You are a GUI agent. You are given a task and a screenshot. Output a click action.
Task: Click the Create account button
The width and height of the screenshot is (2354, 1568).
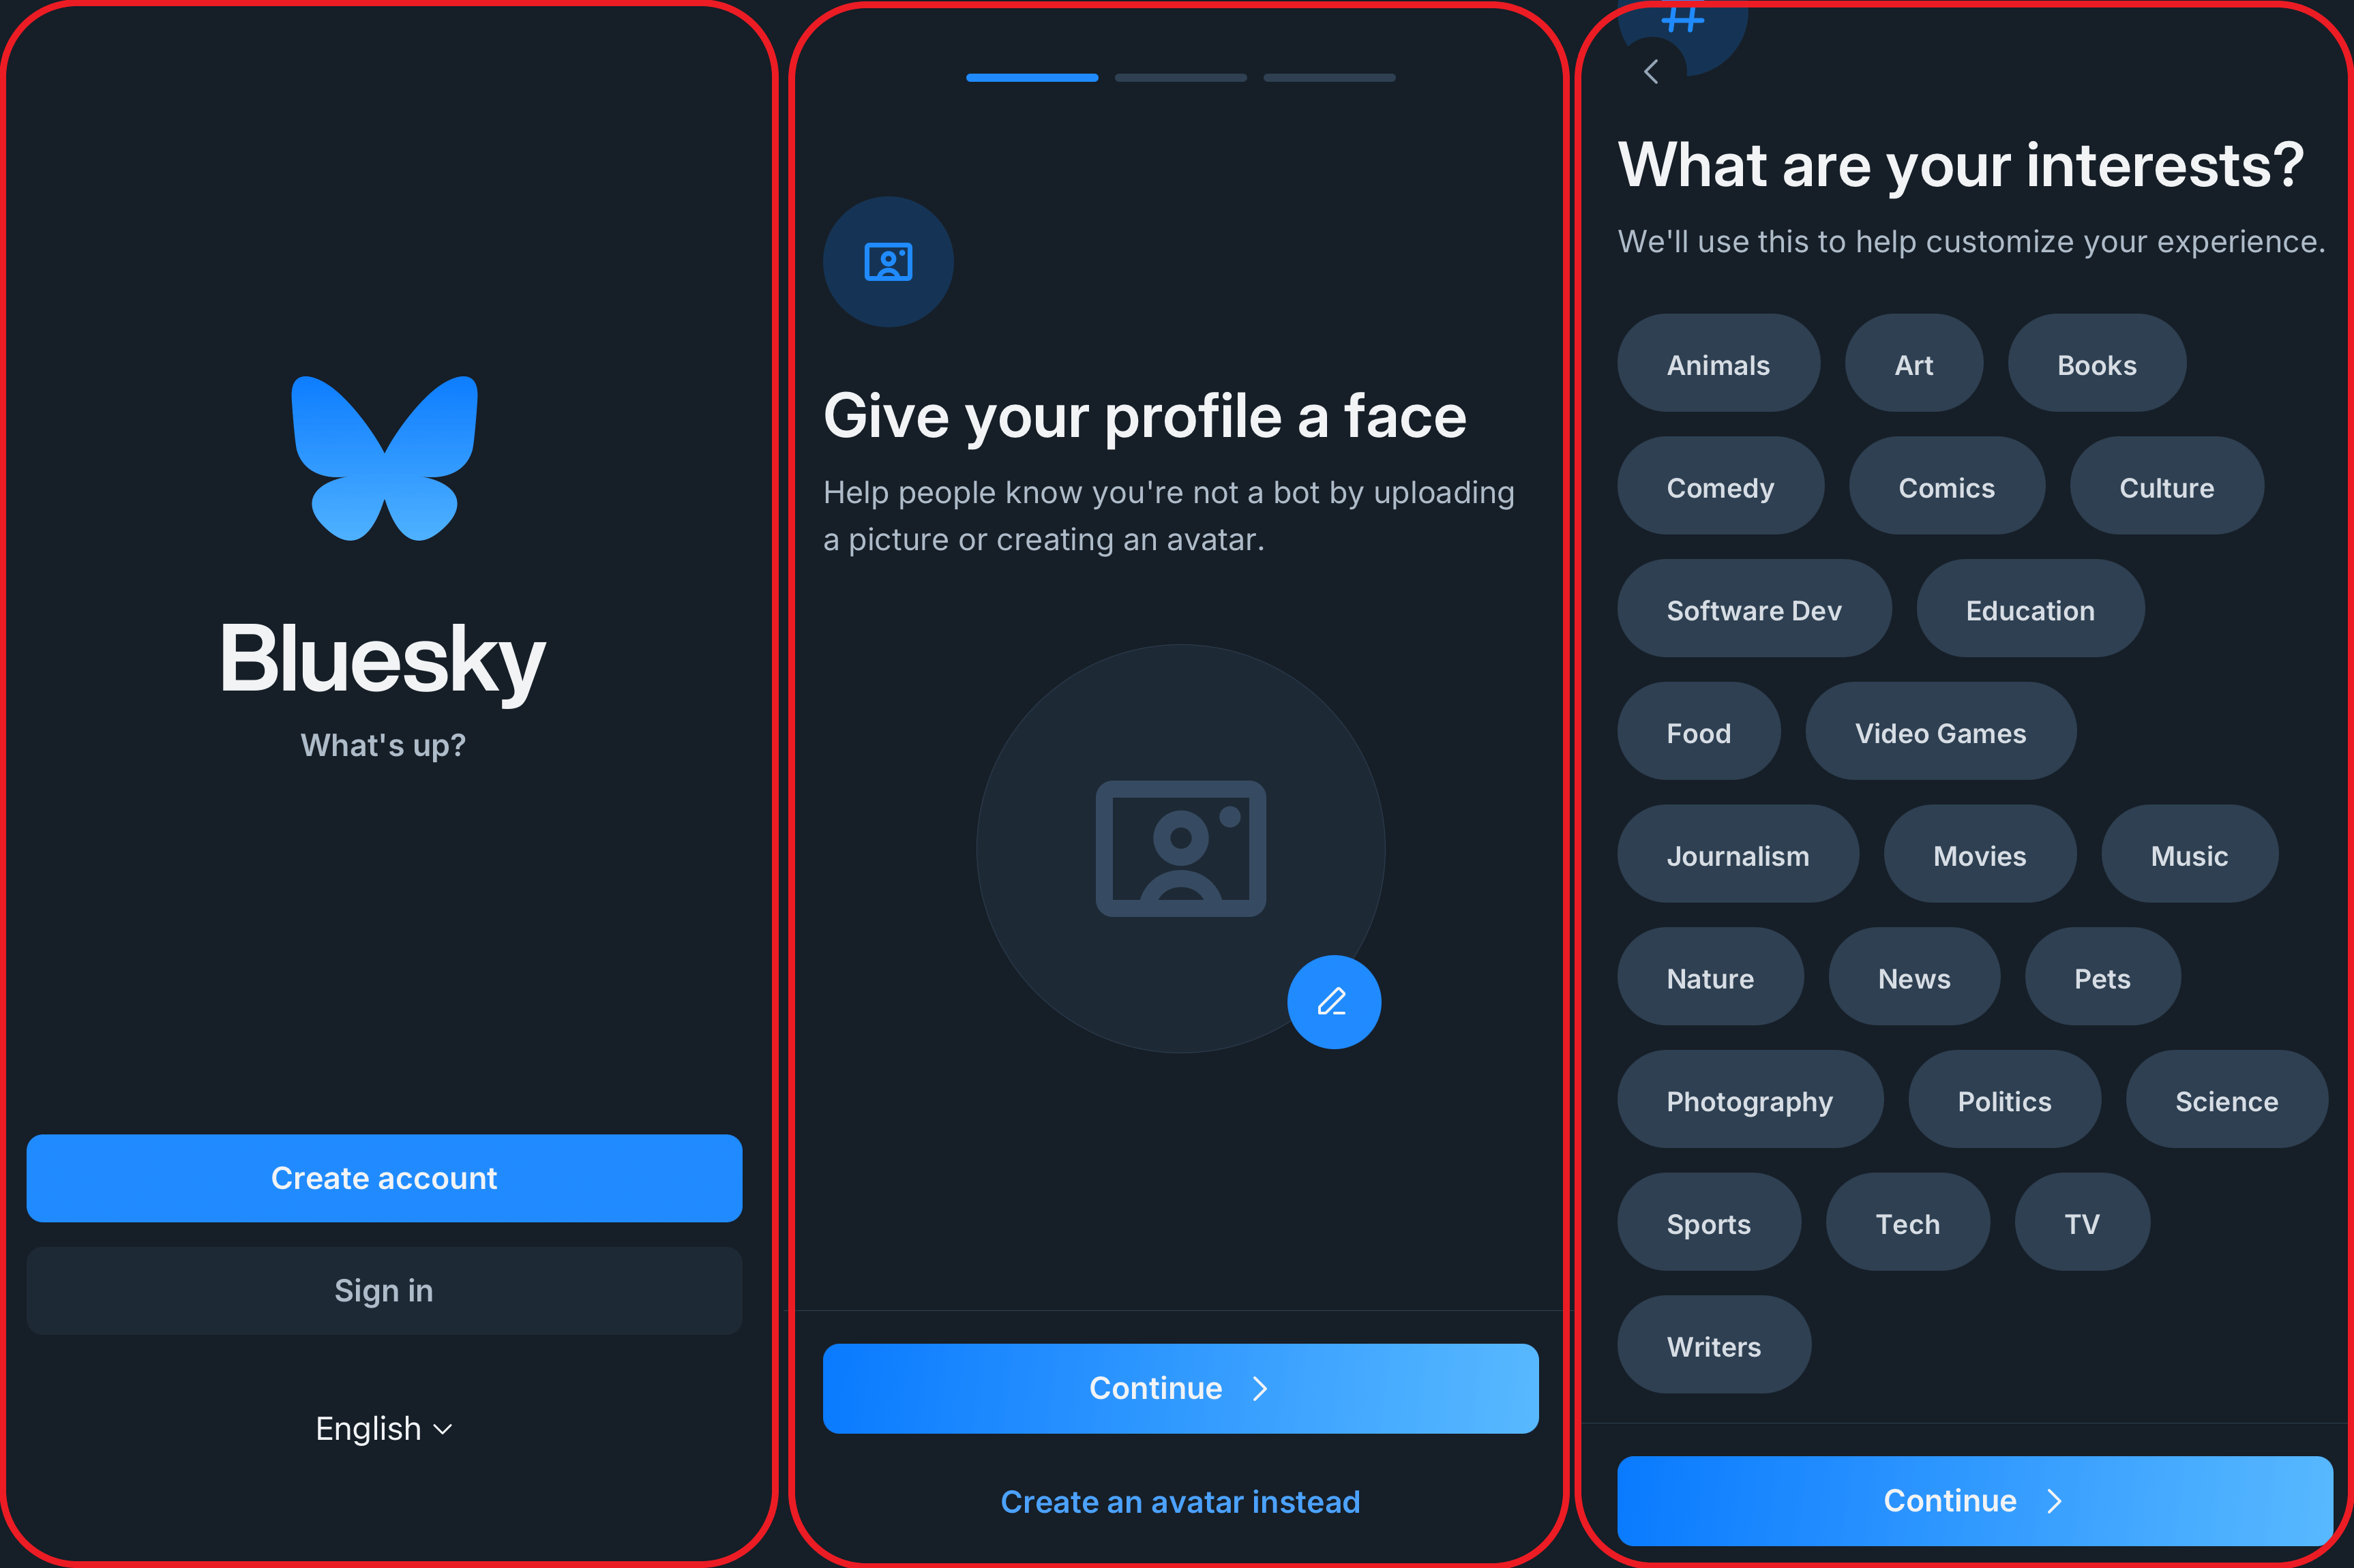(x=382, y=1176)
